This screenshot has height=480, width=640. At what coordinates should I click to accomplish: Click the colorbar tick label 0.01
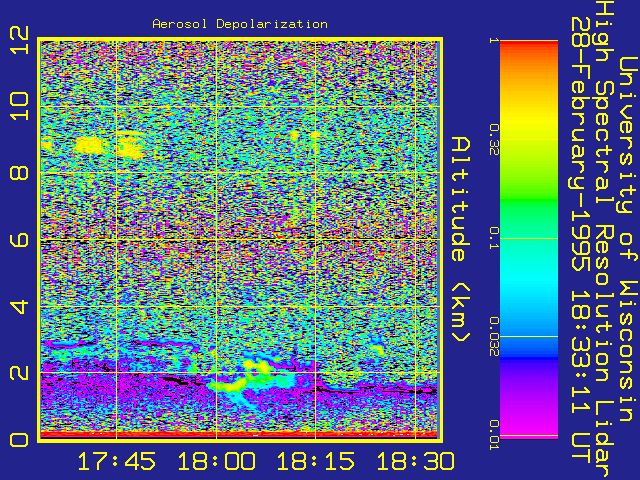click(494, 435)
